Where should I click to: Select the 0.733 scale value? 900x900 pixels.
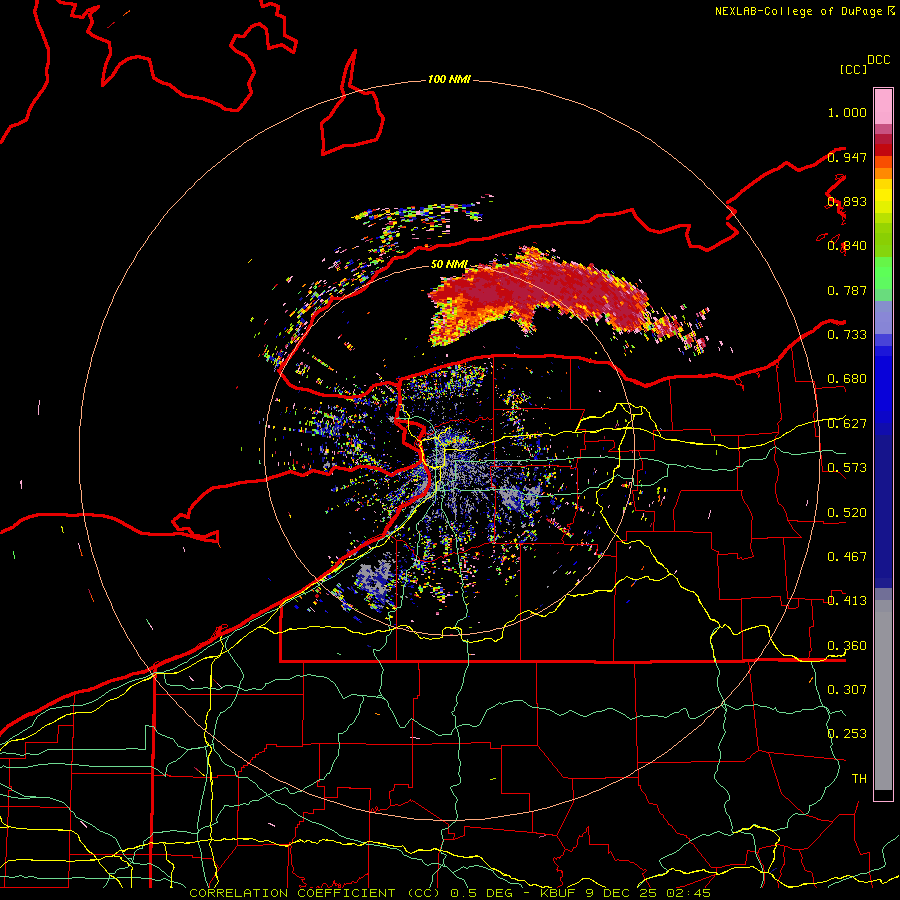(x=847, y=335)
